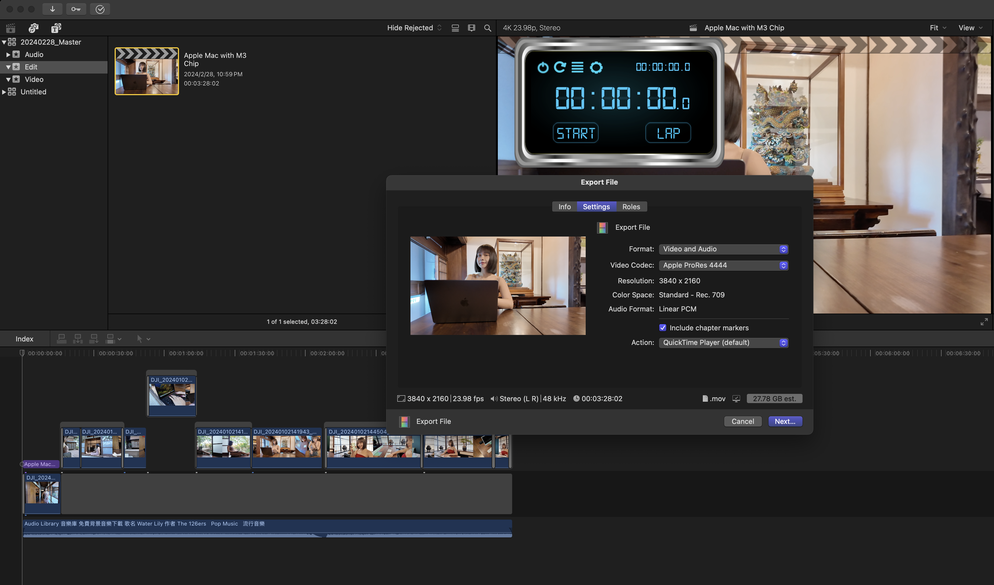Screen dimensions: 994x585
Task: Show Background Tasks checkmark button
Action: (x=100, y=9)
